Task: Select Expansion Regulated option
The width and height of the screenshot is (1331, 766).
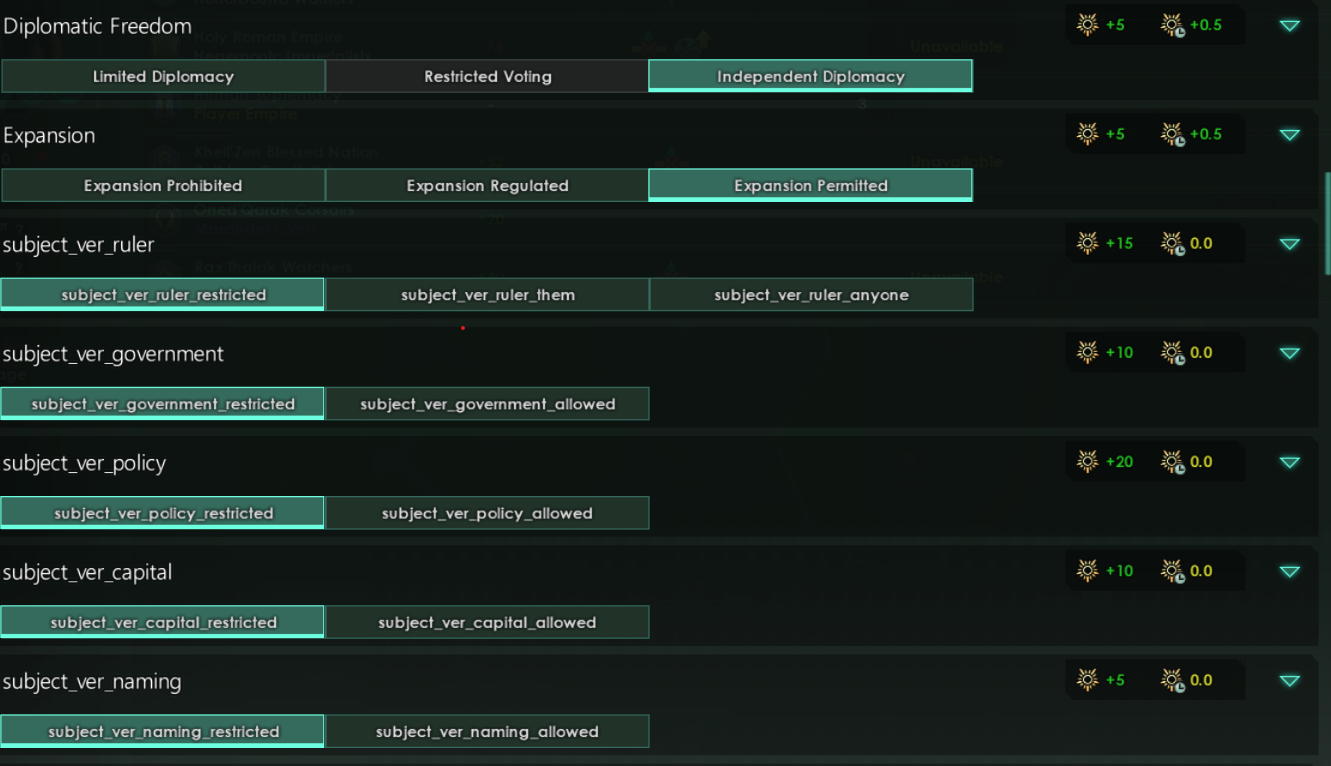Action: [487, 185]
